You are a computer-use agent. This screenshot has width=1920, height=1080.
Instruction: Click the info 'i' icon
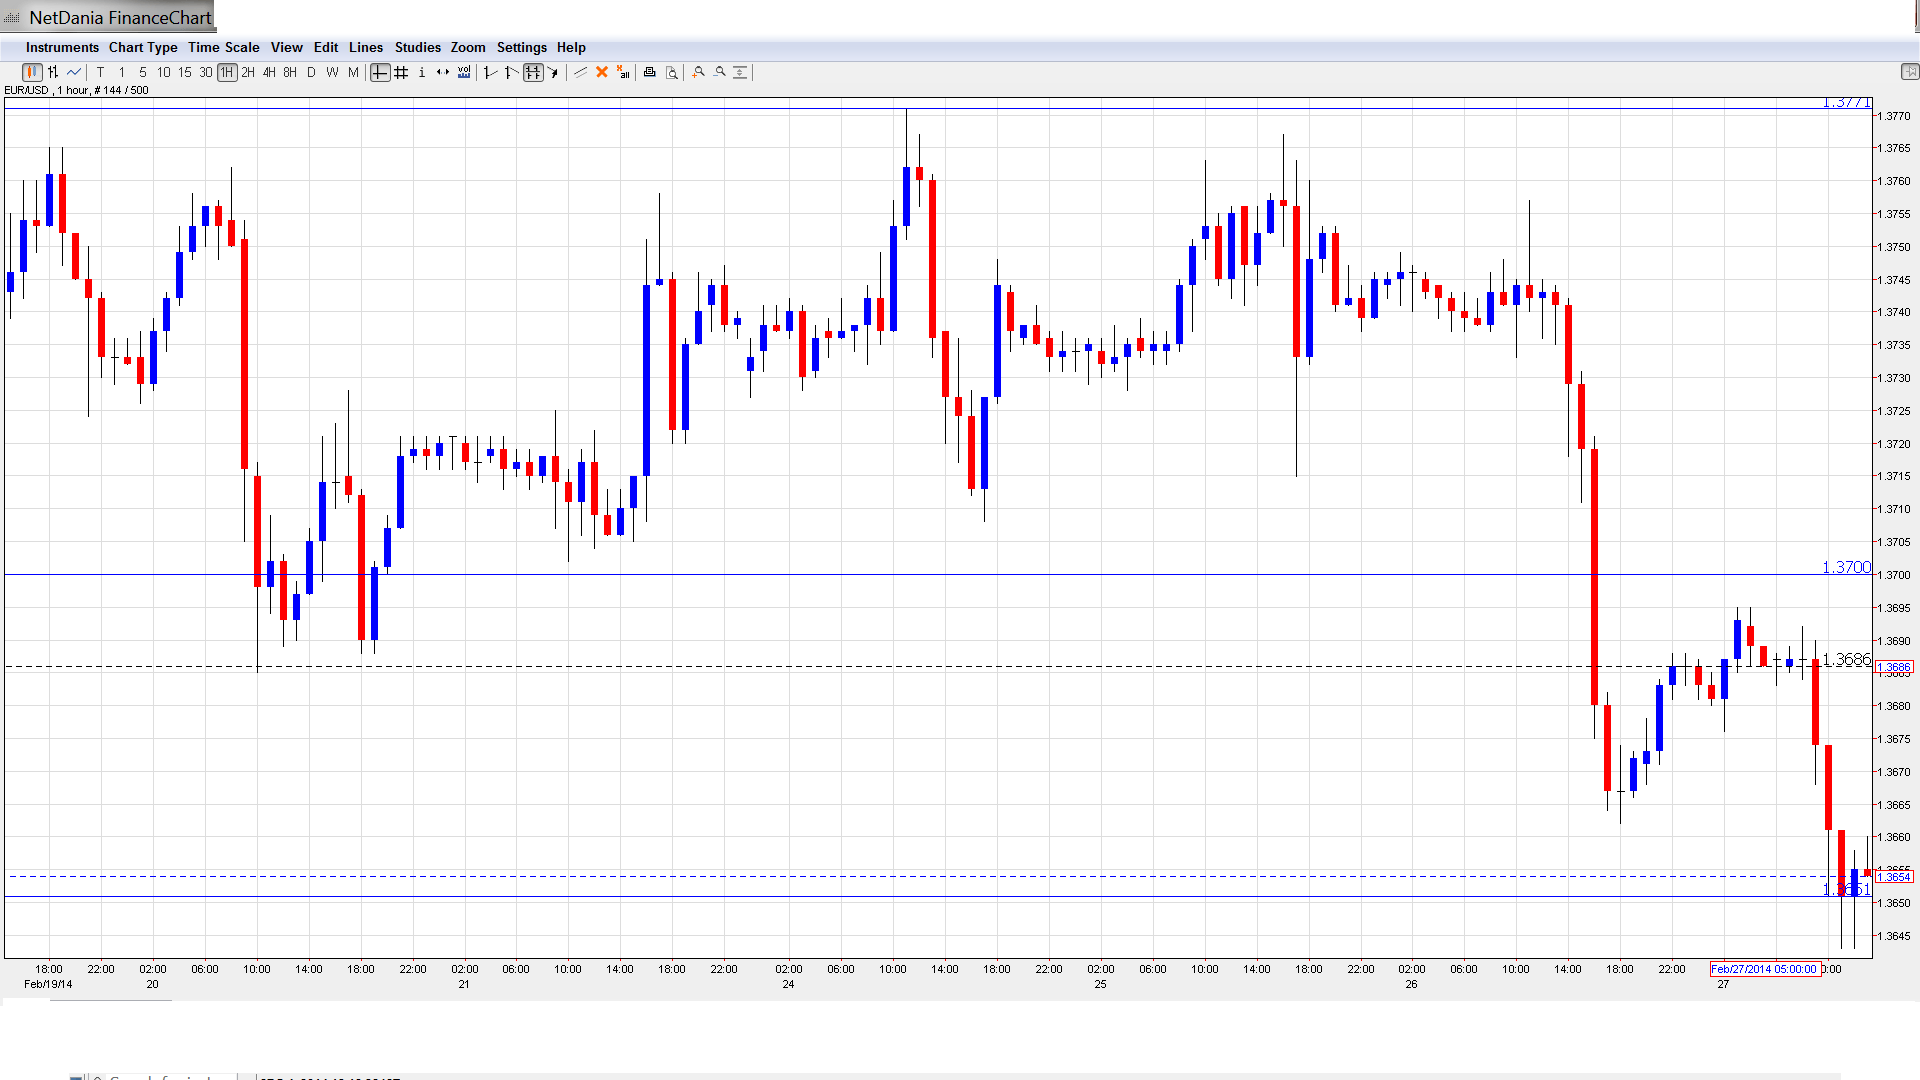(422, 72)
